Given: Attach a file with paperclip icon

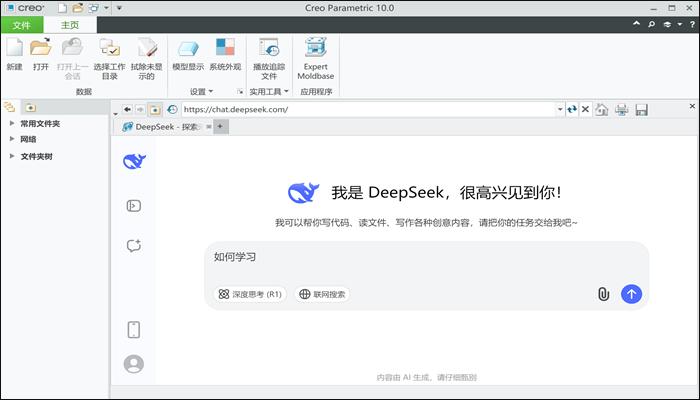Looking at the screenshot, I should point(603,294).
